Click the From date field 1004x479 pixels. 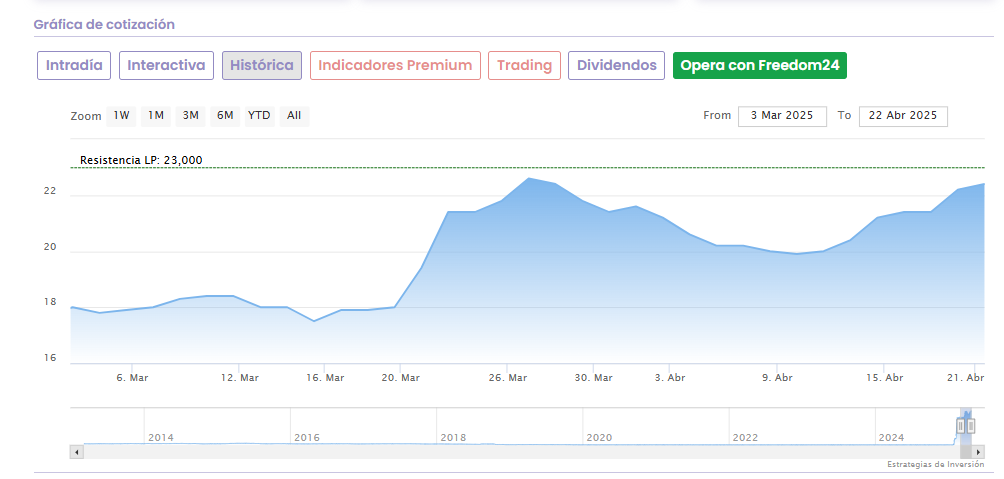[x=782, y=116]
